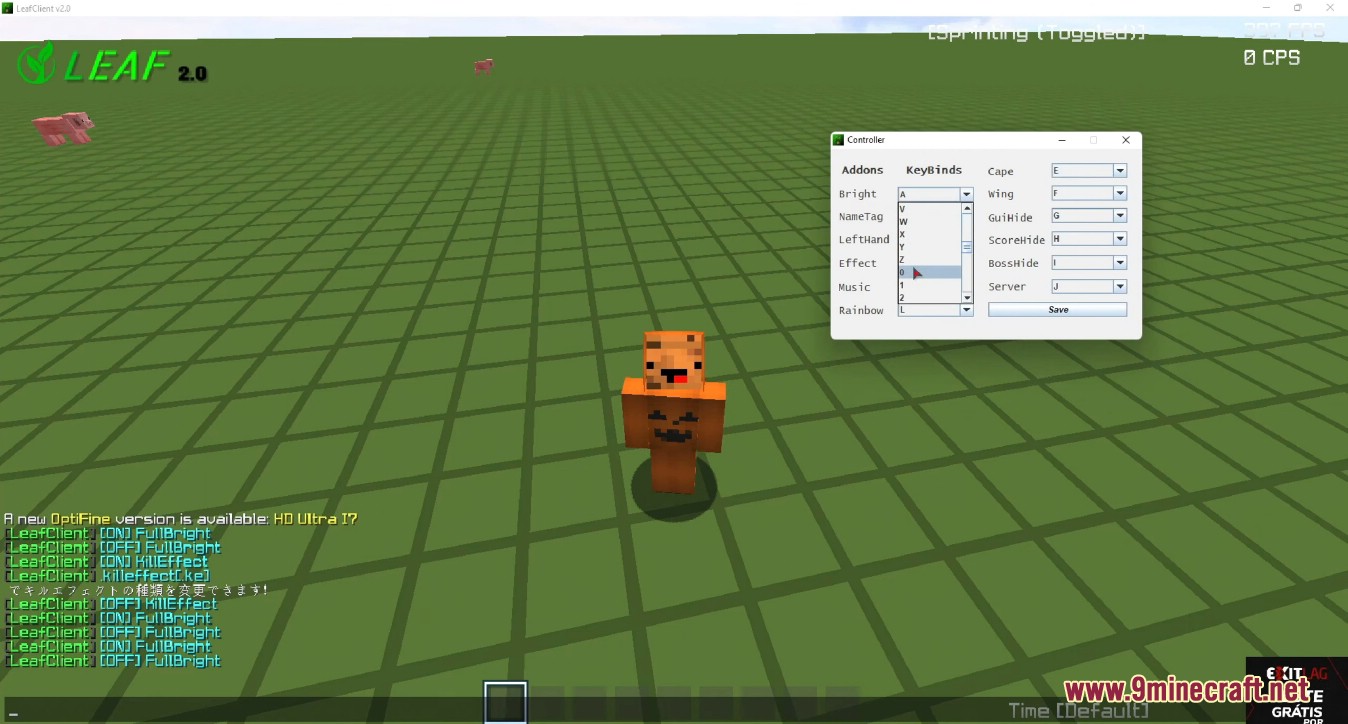Click the Save button in Controller
1348x724 pixels.
1058,310
